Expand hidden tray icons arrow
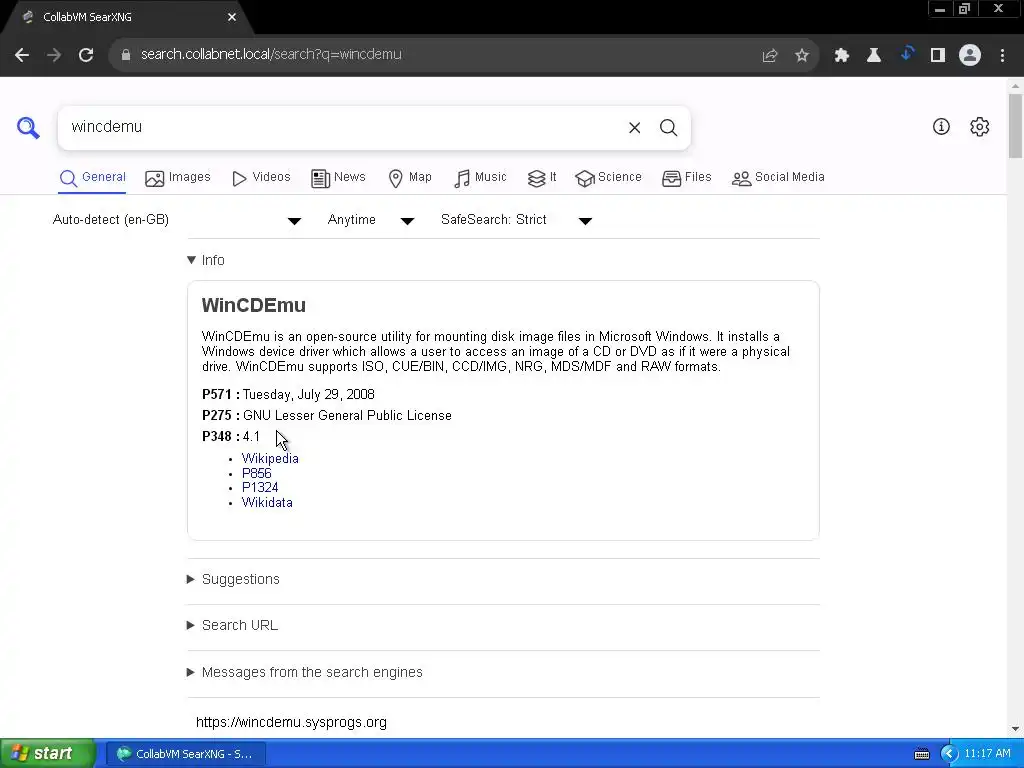Screen dimensions: 1024x768 949,754
